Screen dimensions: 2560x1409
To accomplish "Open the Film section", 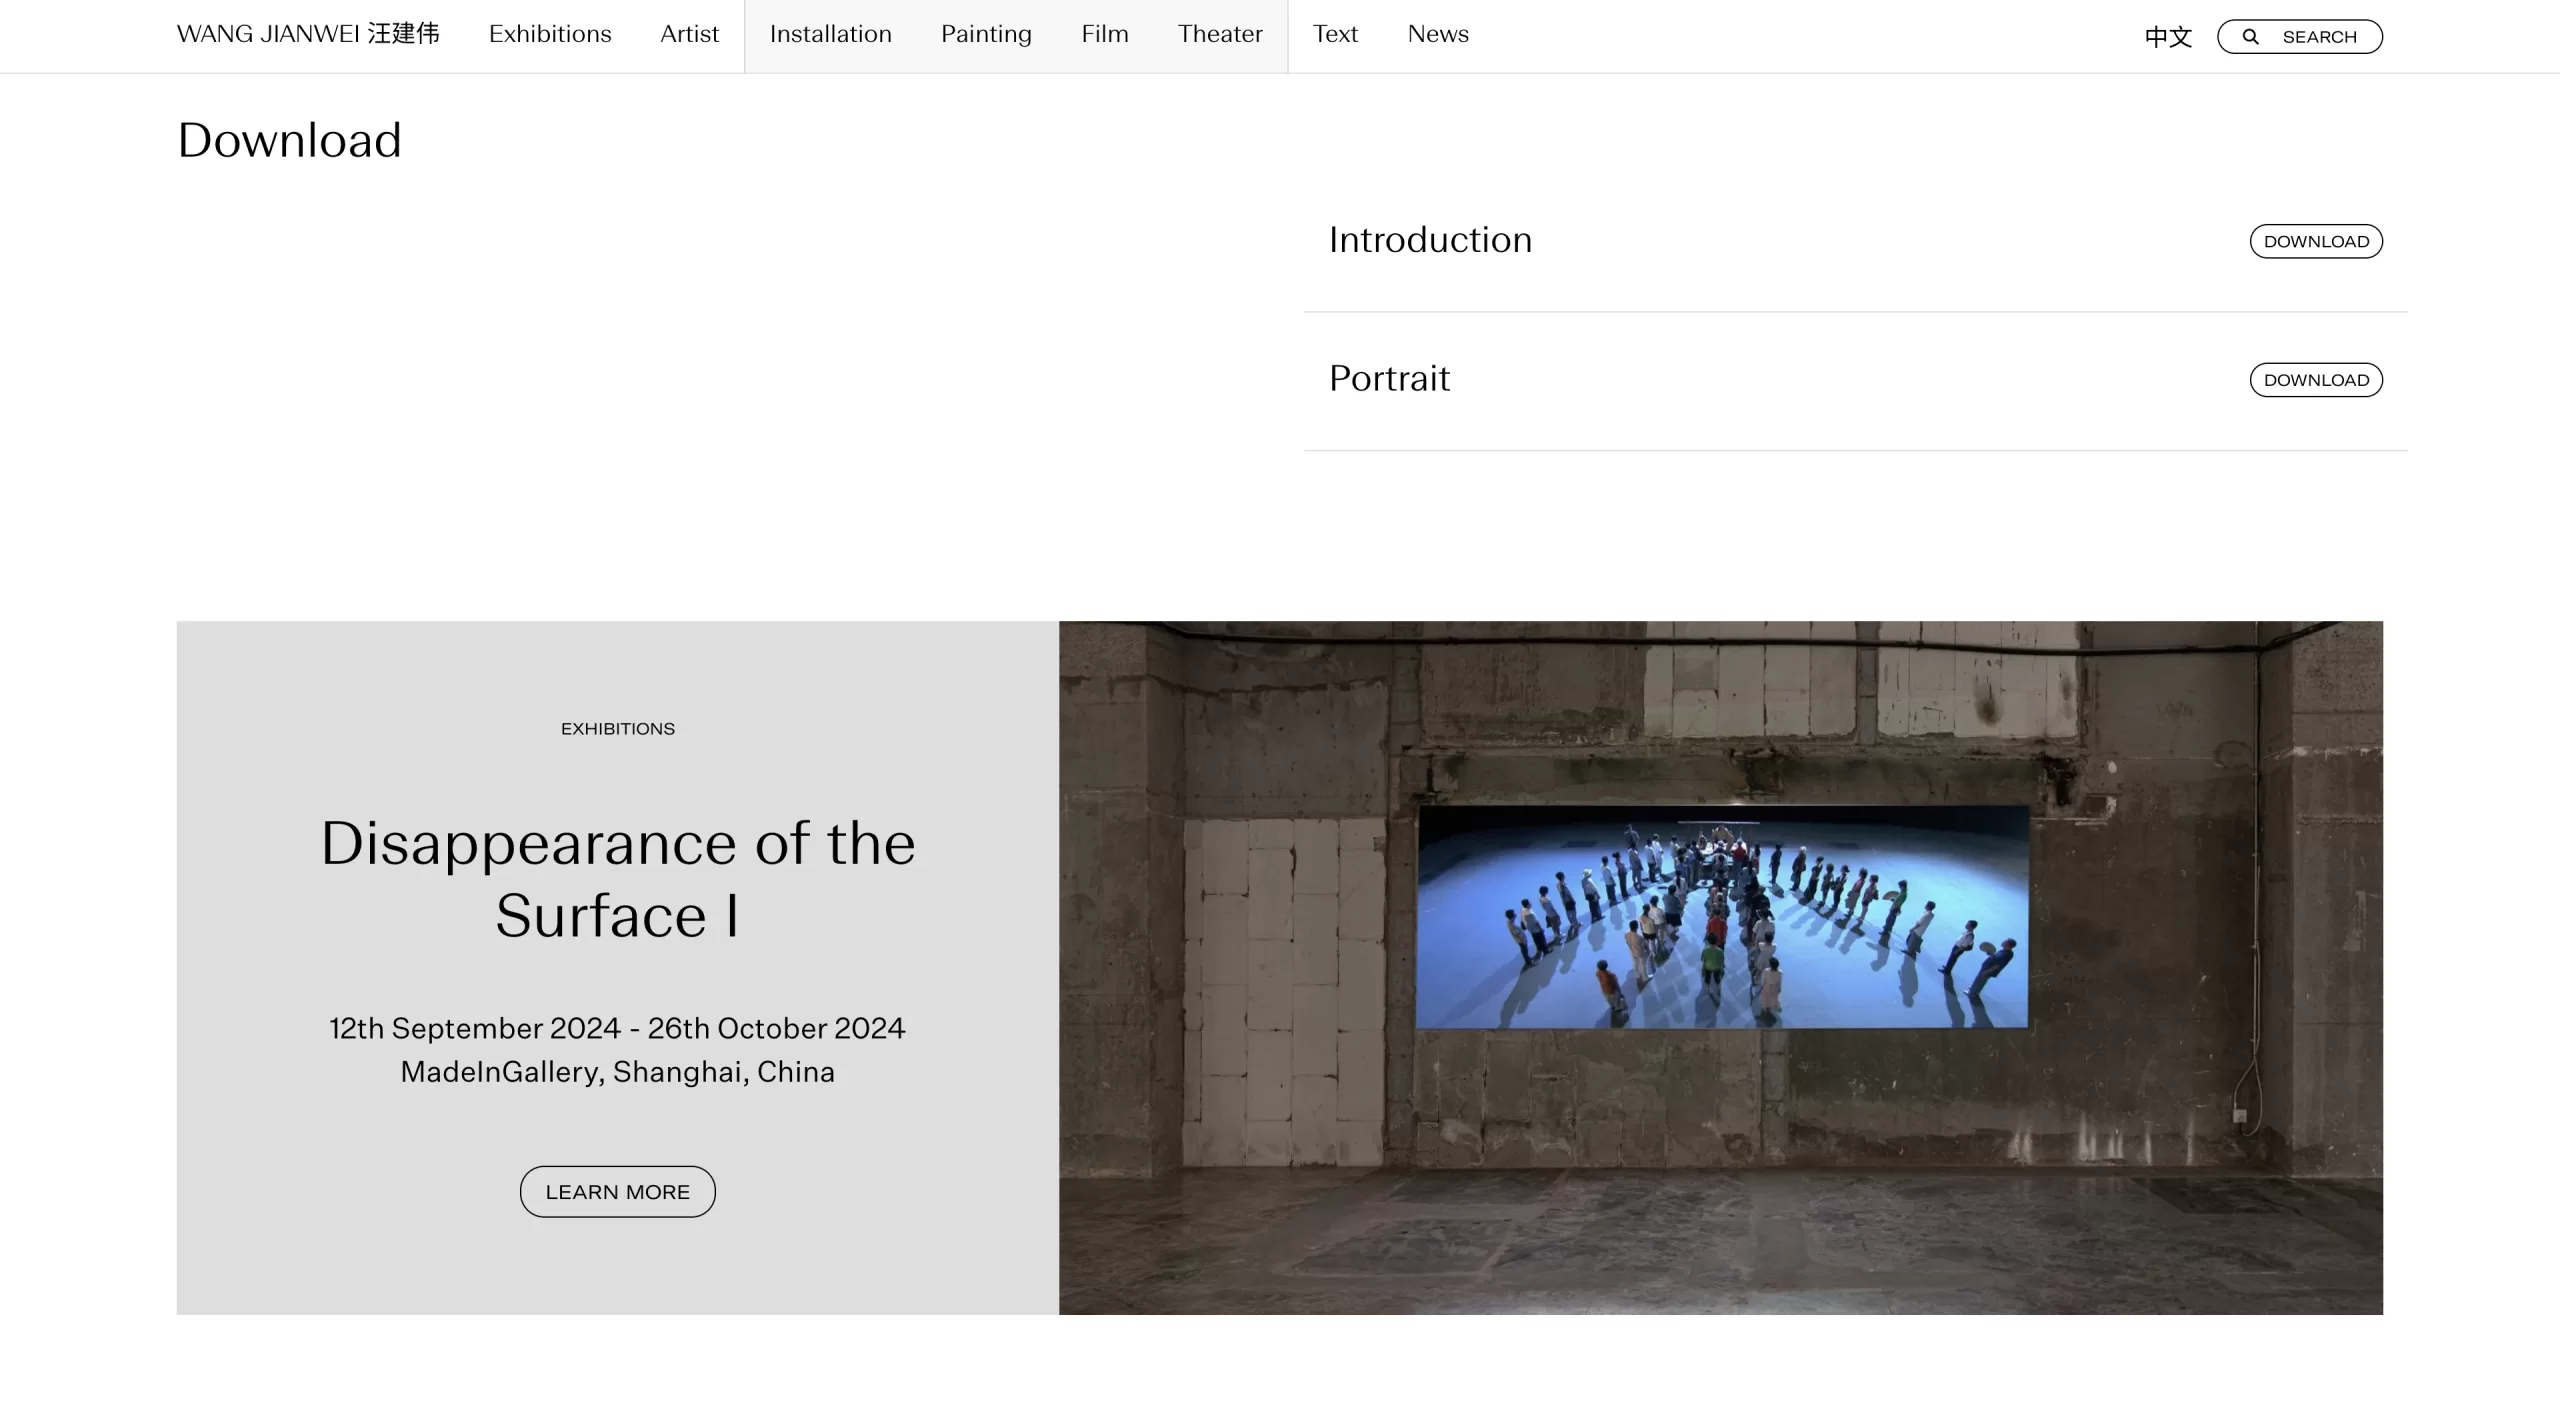I will (1105, 34).
